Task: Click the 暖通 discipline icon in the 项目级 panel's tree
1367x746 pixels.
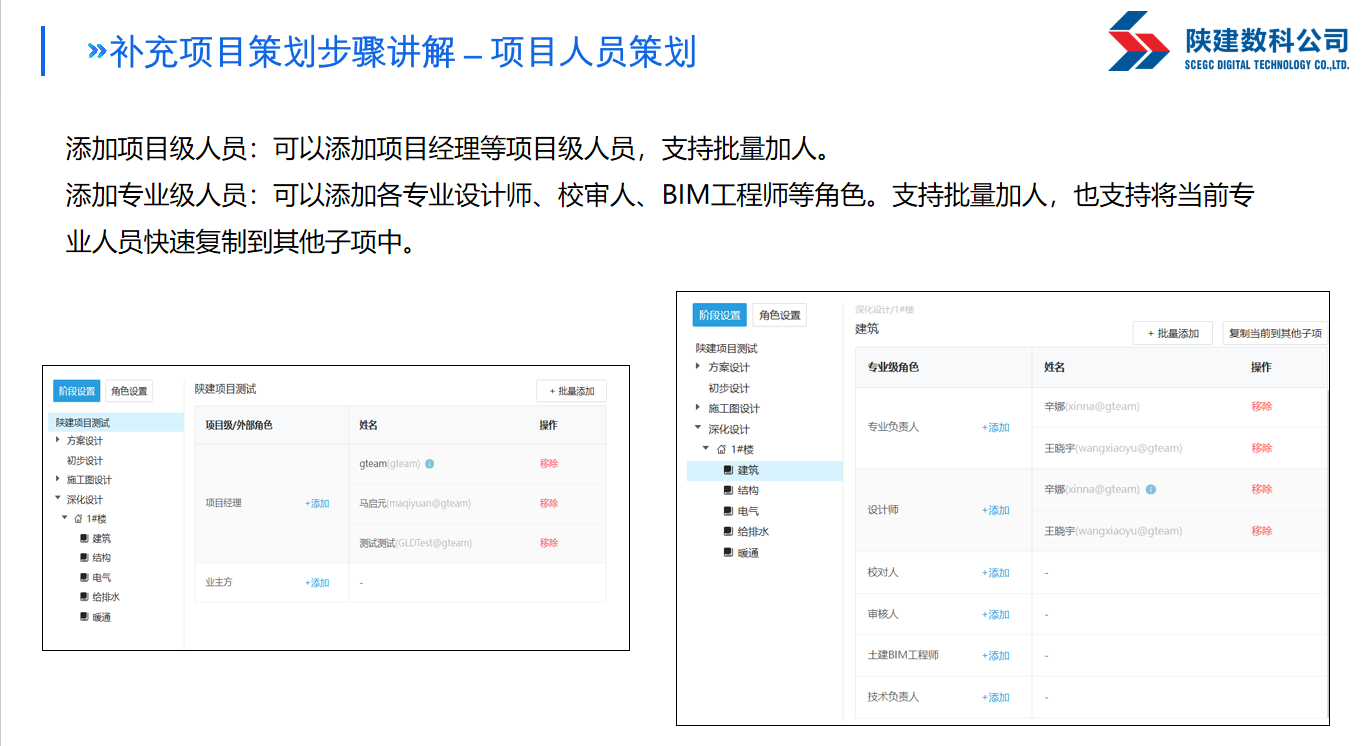Action: 84,617
